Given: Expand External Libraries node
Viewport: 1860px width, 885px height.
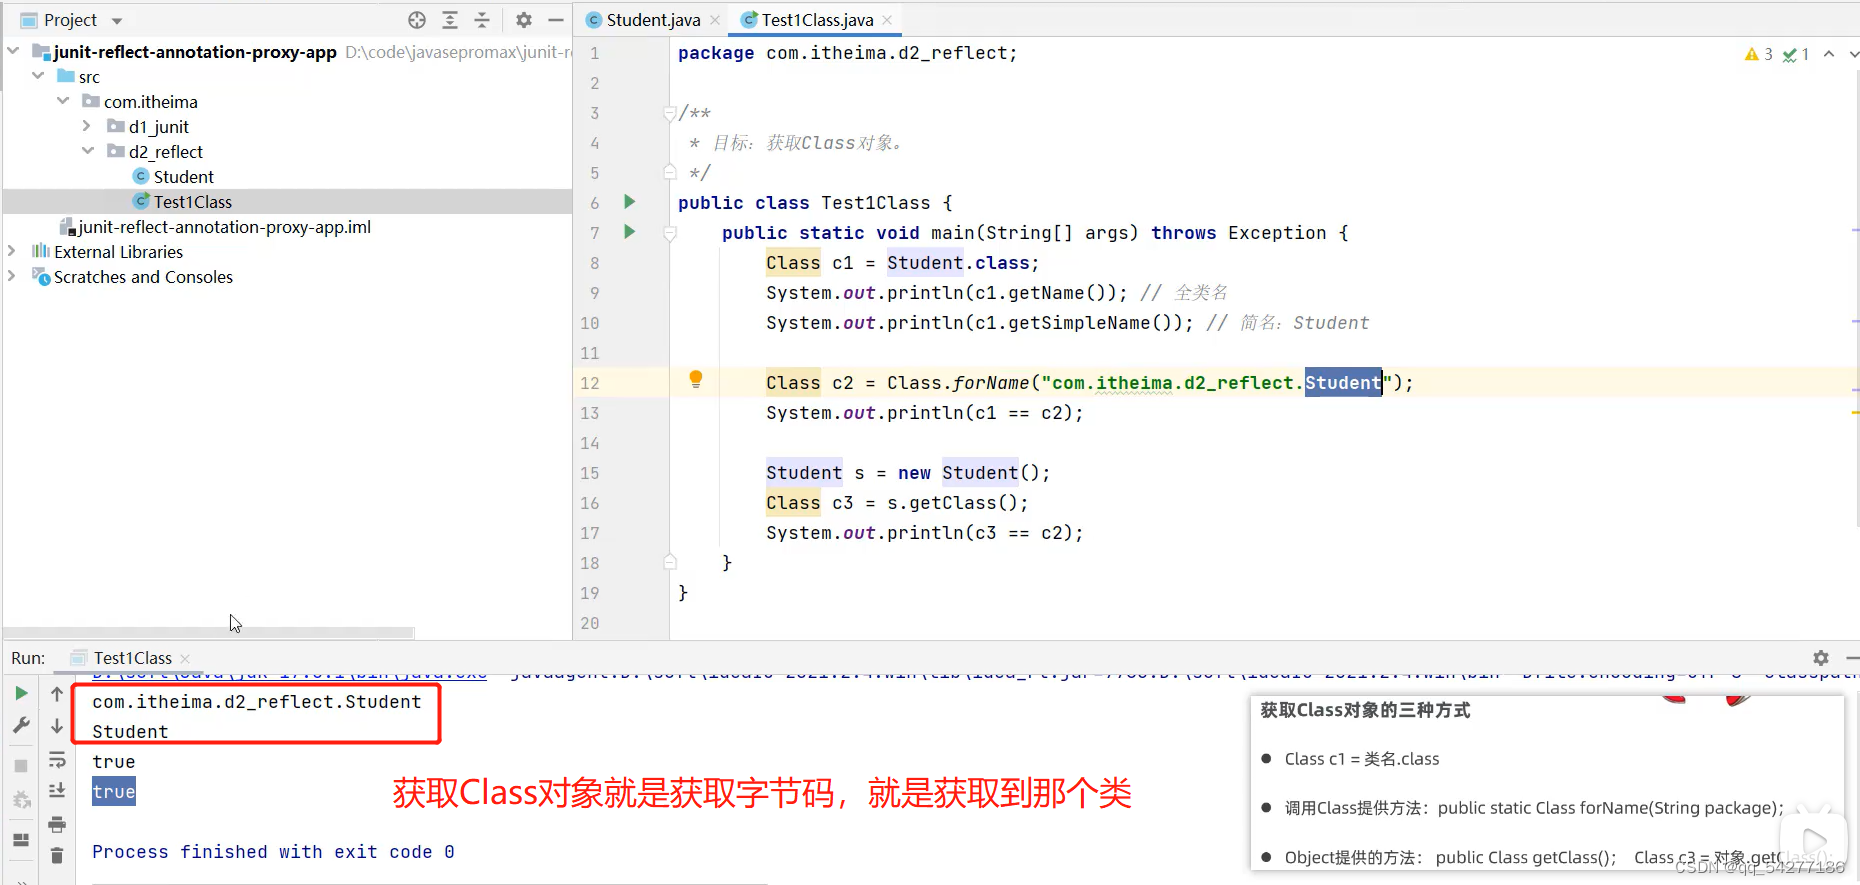Looking at the screenshot, I should tap(12, 251).
